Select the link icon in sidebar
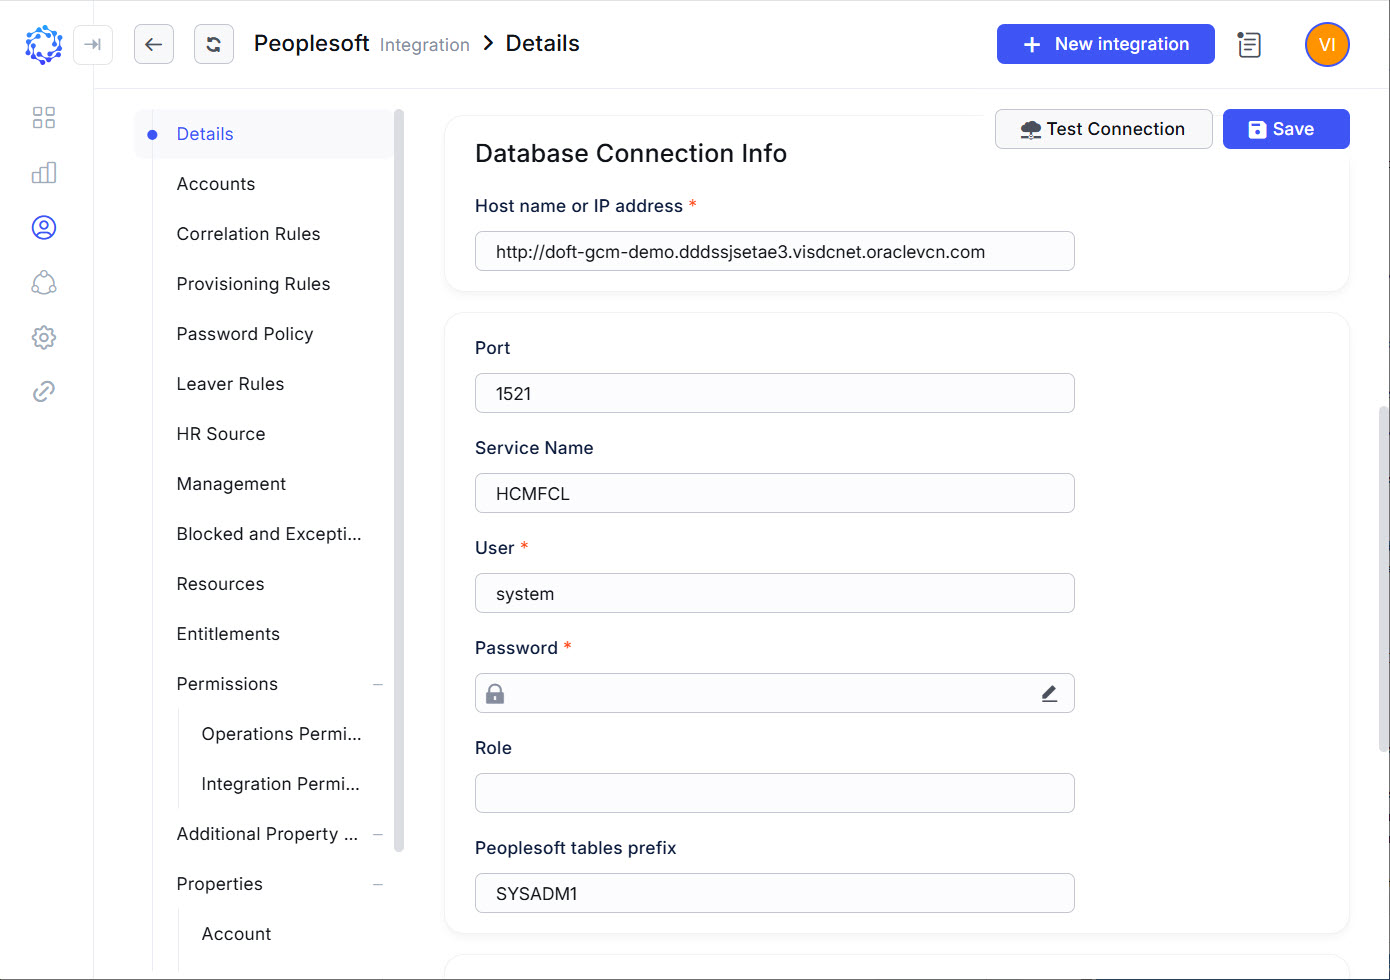The width and height of the screenshot is (1390, 980). pos(43,391)
